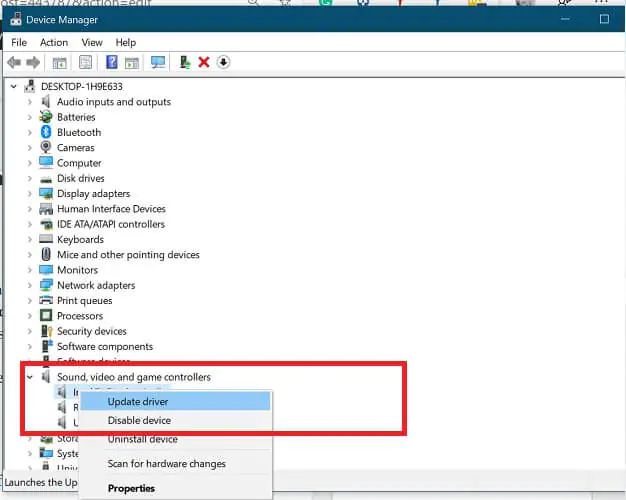Click the Back arrow toolbar icon
This screenshot has width=626, height=500.
[x=14, y=62]
